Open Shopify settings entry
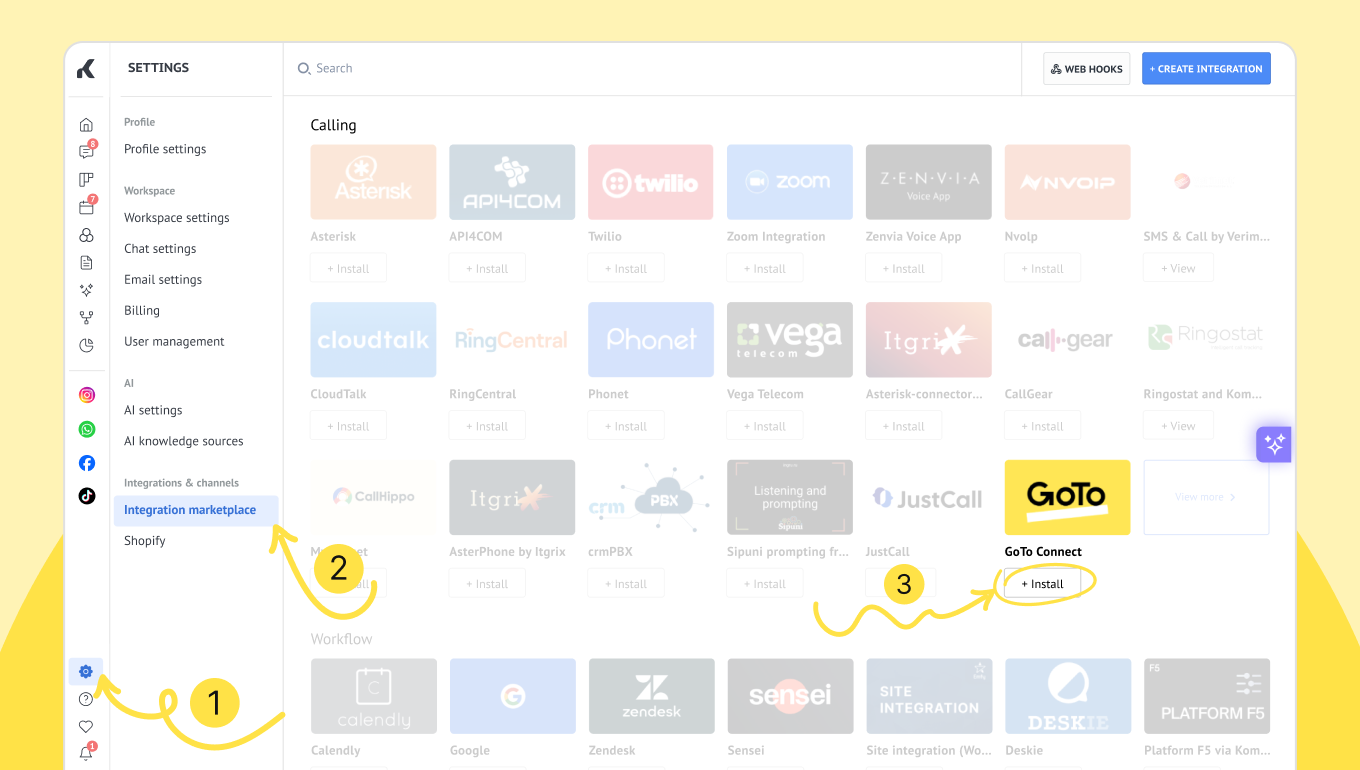The height and width of the screenshot is (770, 1360). (x=145, y=541)
